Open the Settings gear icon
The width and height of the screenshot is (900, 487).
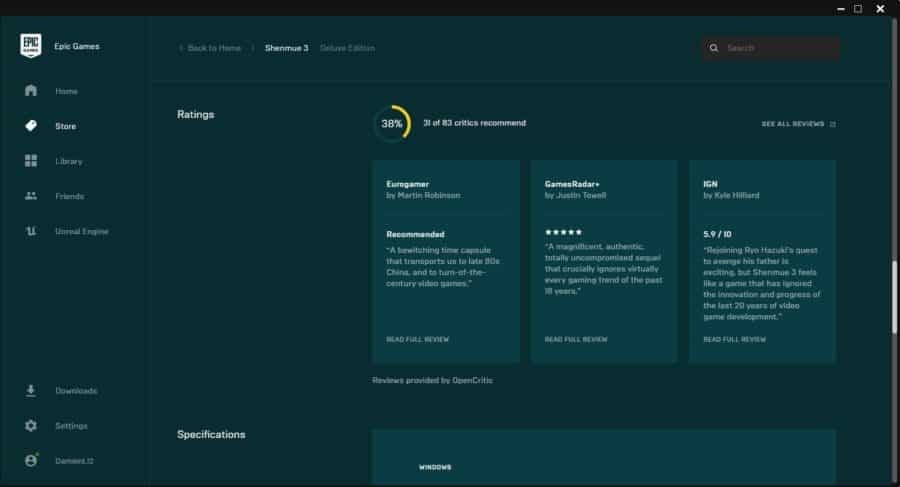coord(31,426)
